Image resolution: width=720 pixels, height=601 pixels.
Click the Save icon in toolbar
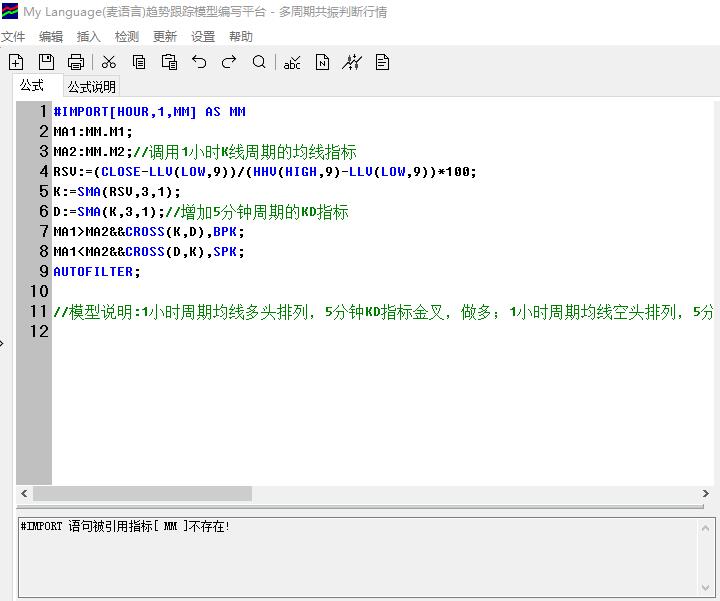click(46, 62)
